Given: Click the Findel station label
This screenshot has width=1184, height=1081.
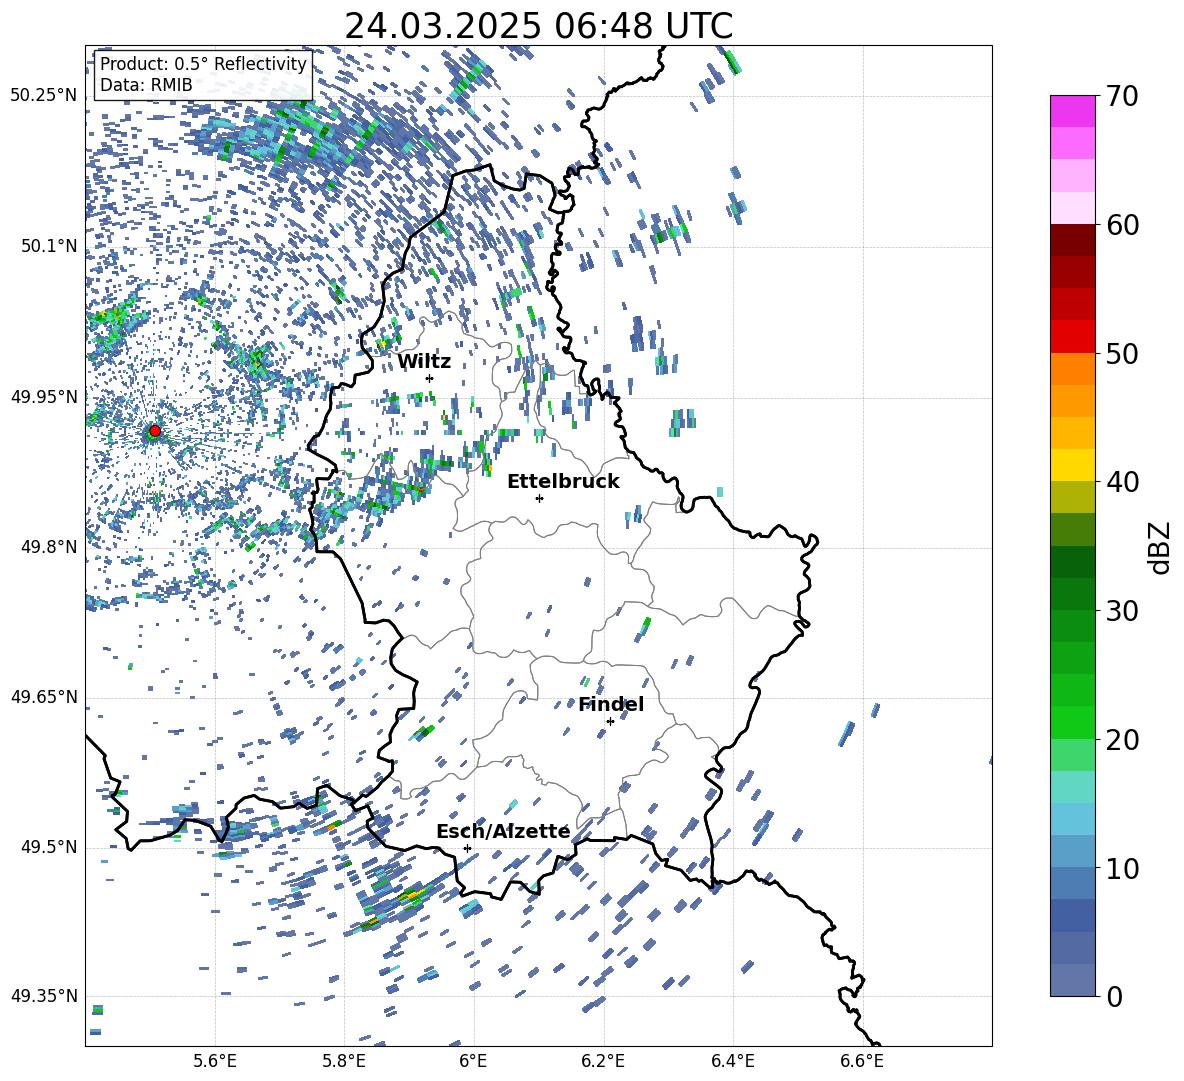Looking at the screenshot, I should [611, 704].
